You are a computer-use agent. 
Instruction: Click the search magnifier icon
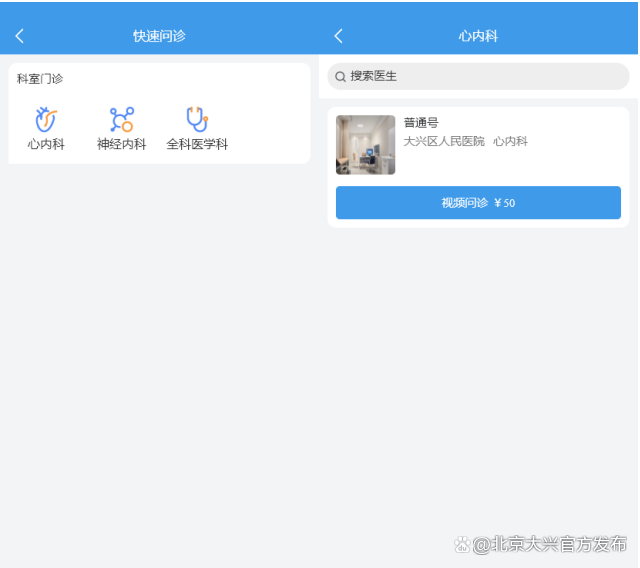(340, 76)
